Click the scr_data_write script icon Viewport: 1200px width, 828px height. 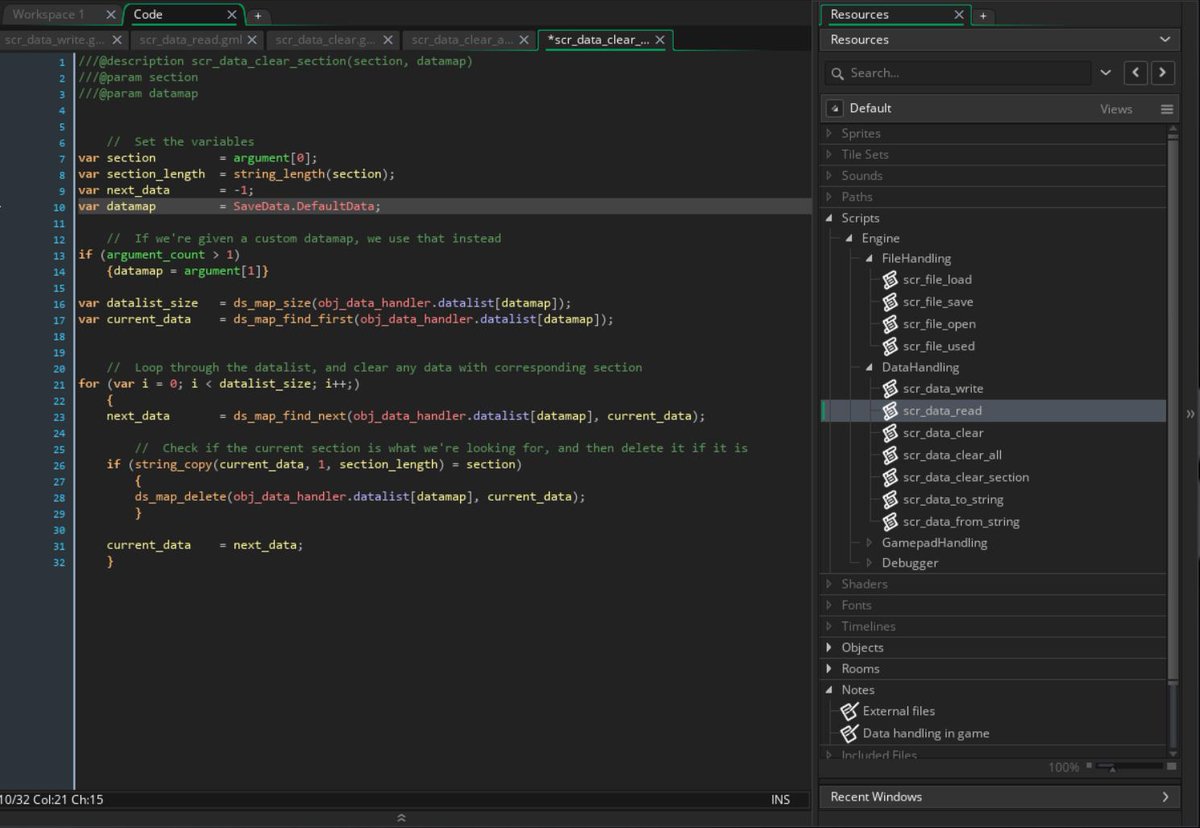(890, 389)
